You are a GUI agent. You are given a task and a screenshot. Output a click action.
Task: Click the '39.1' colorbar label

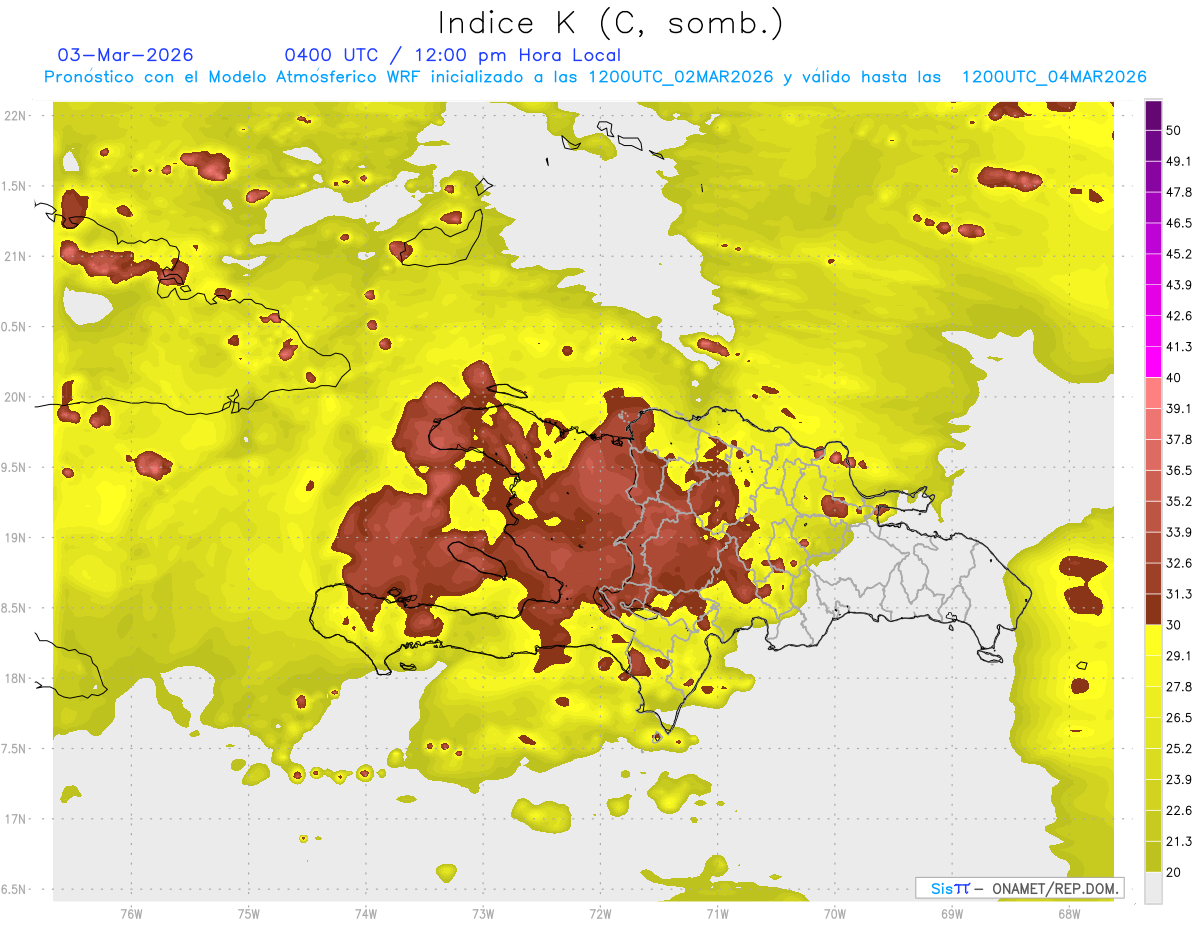tap(1180, 408)
